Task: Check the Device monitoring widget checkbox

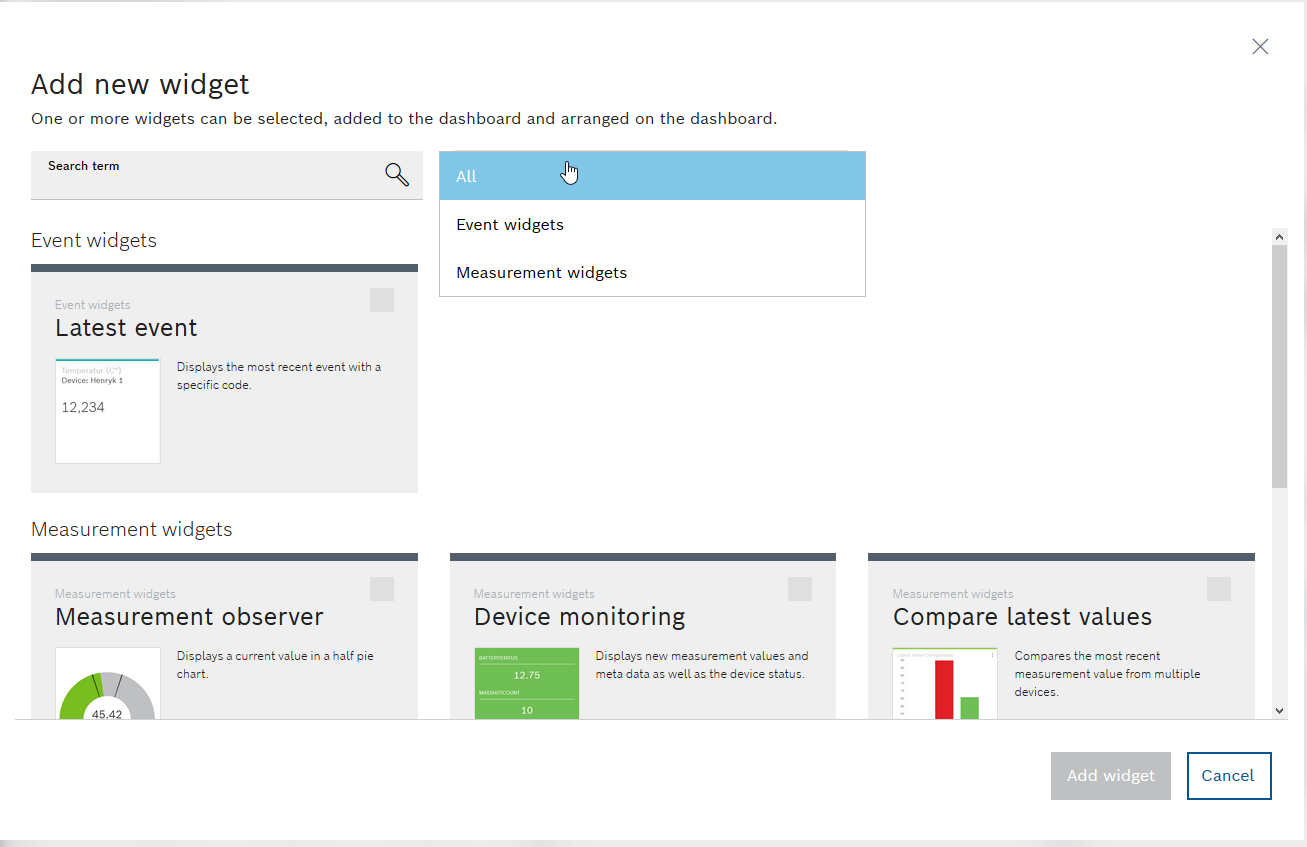Action: 799,589
